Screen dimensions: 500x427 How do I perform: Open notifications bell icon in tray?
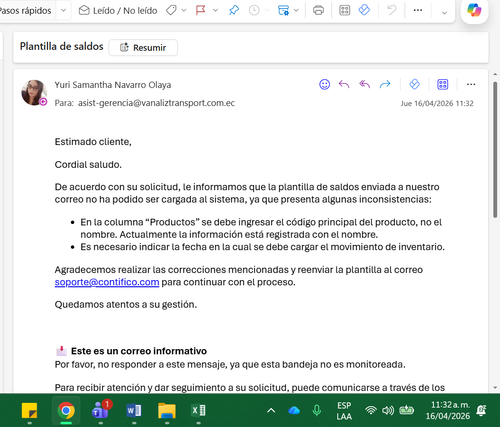[481, 410]
